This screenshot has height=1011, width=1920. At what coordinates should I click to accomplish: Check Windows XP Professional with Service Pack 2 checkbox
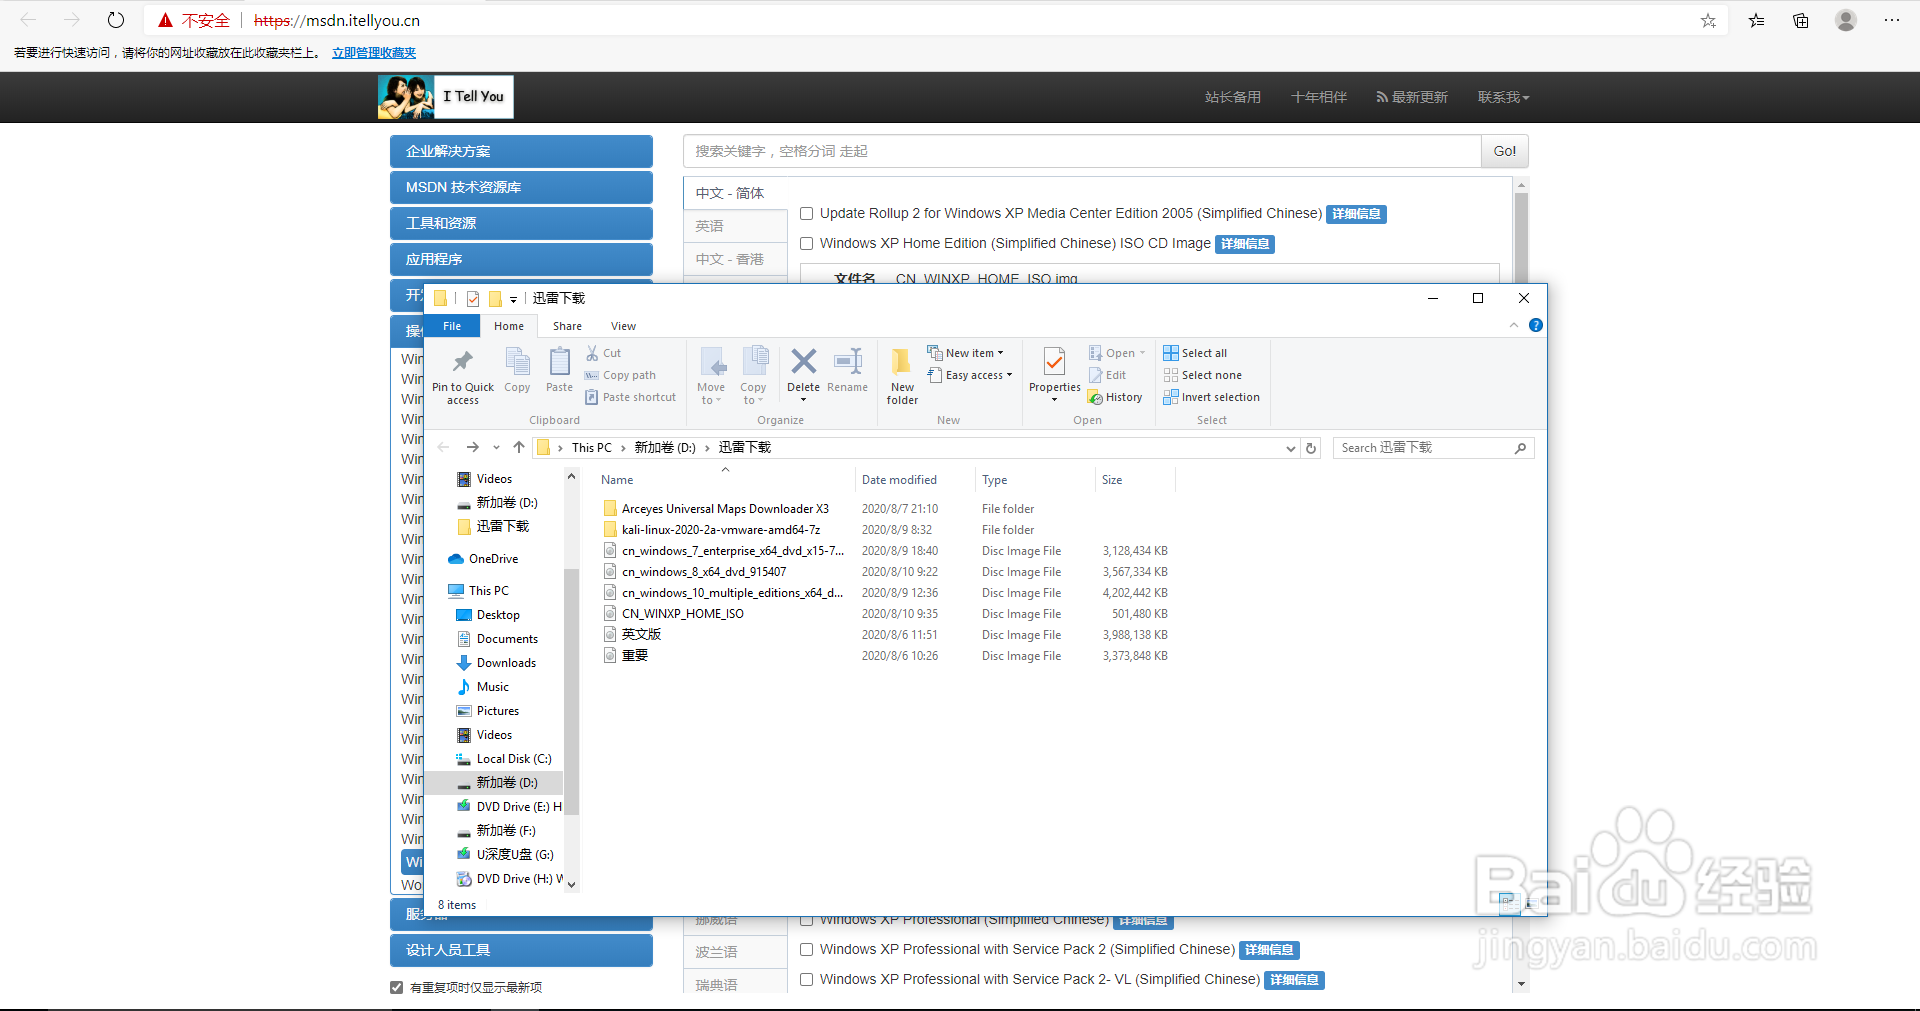point(807,950)
